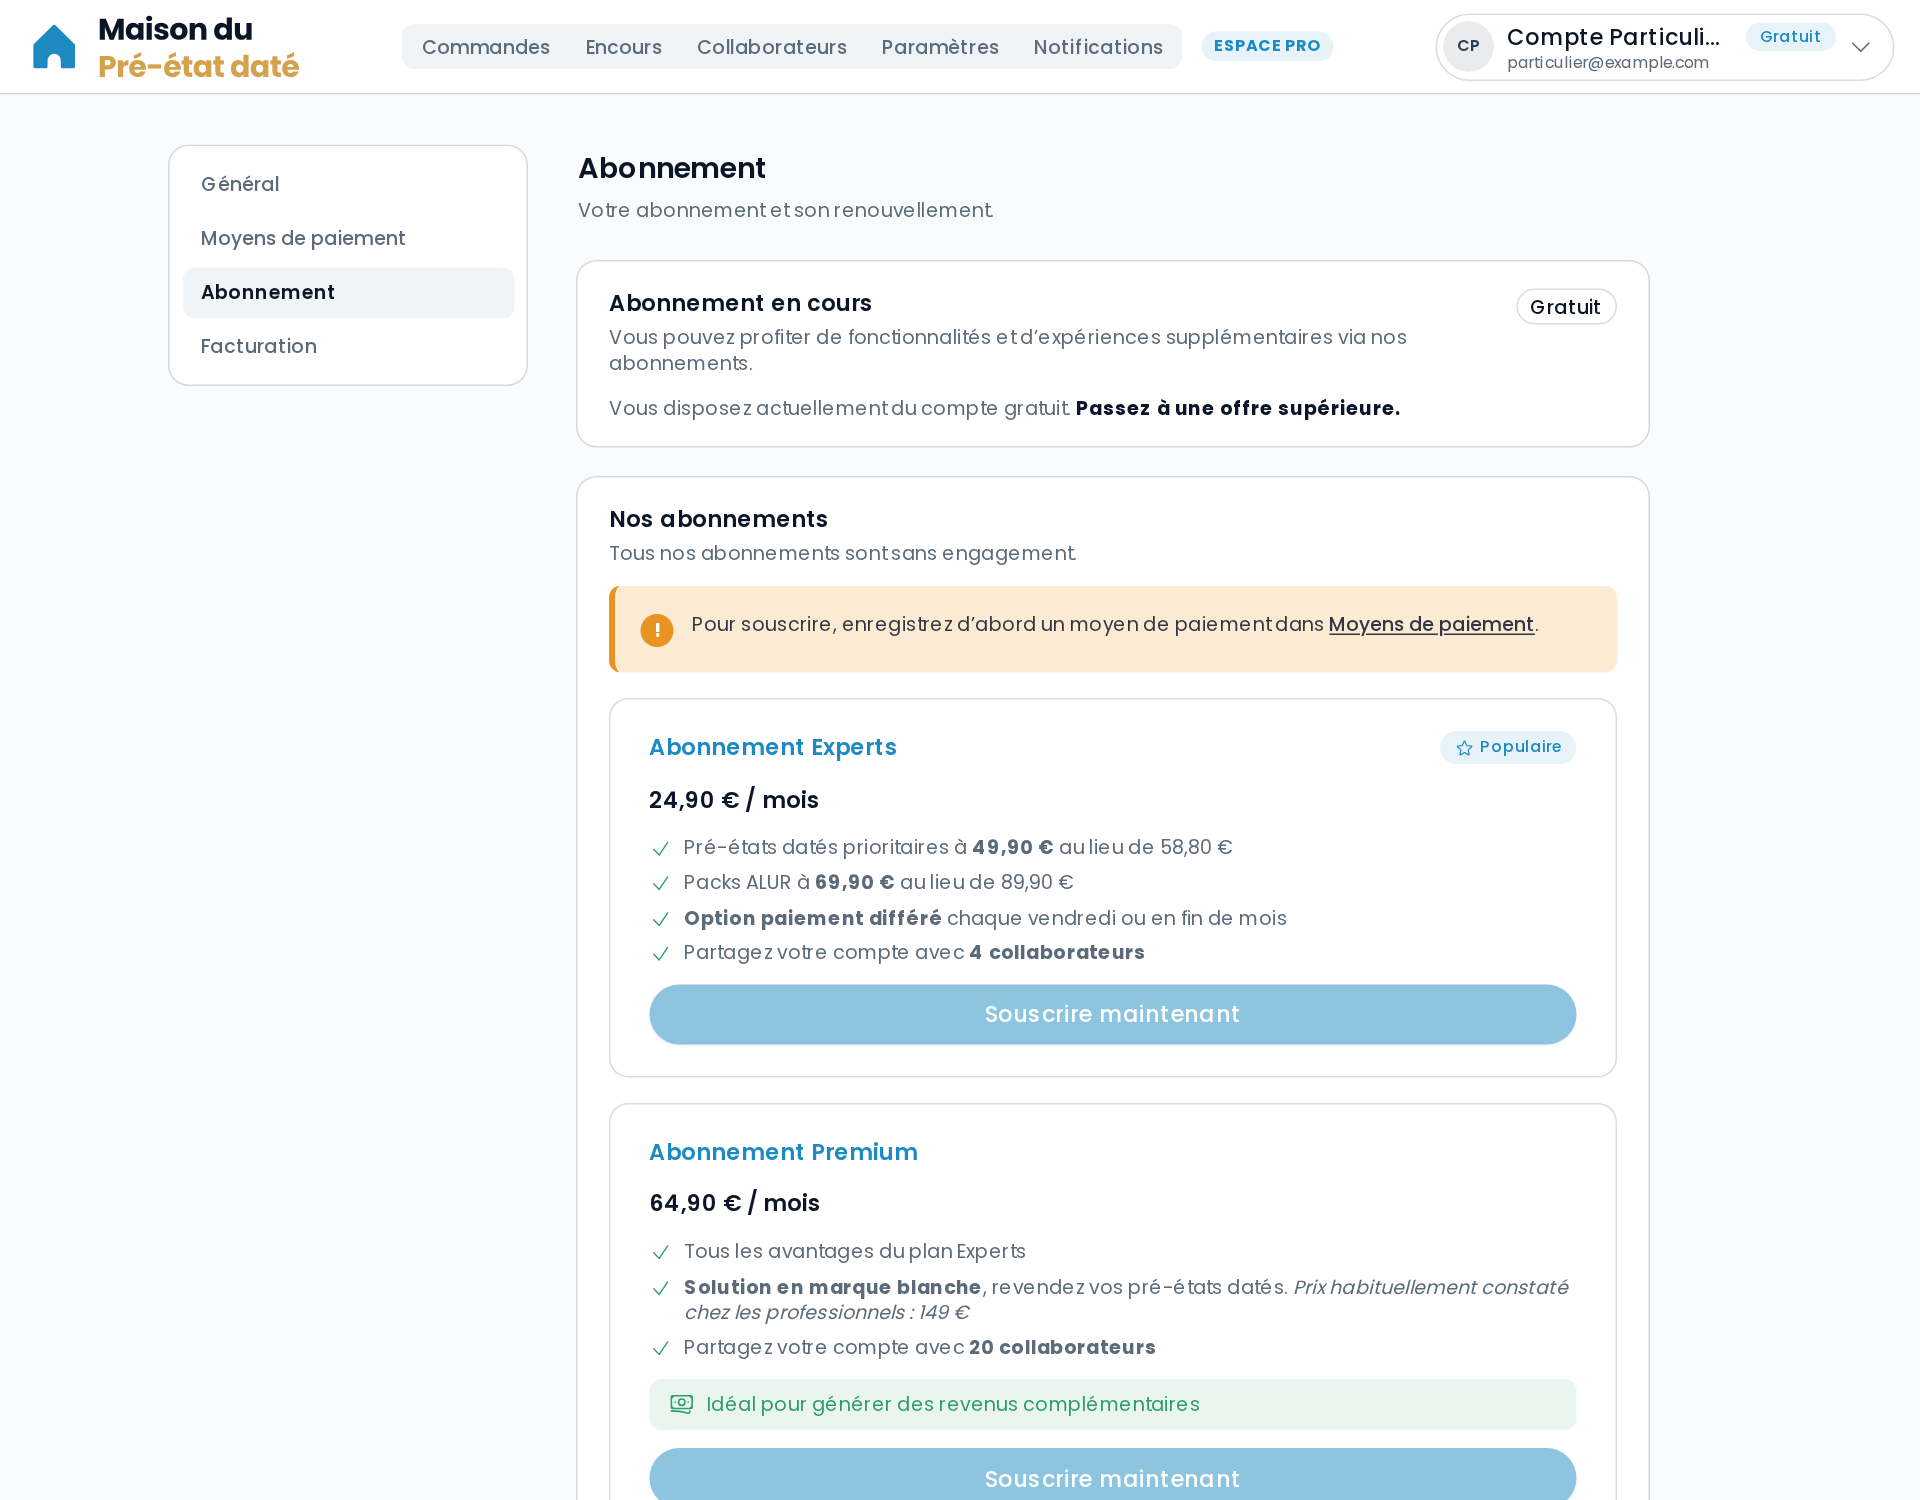This screenshot has width=1920, height=1500.
Task: Click the CP avatar circle
Action: (x=1468, y=47)
